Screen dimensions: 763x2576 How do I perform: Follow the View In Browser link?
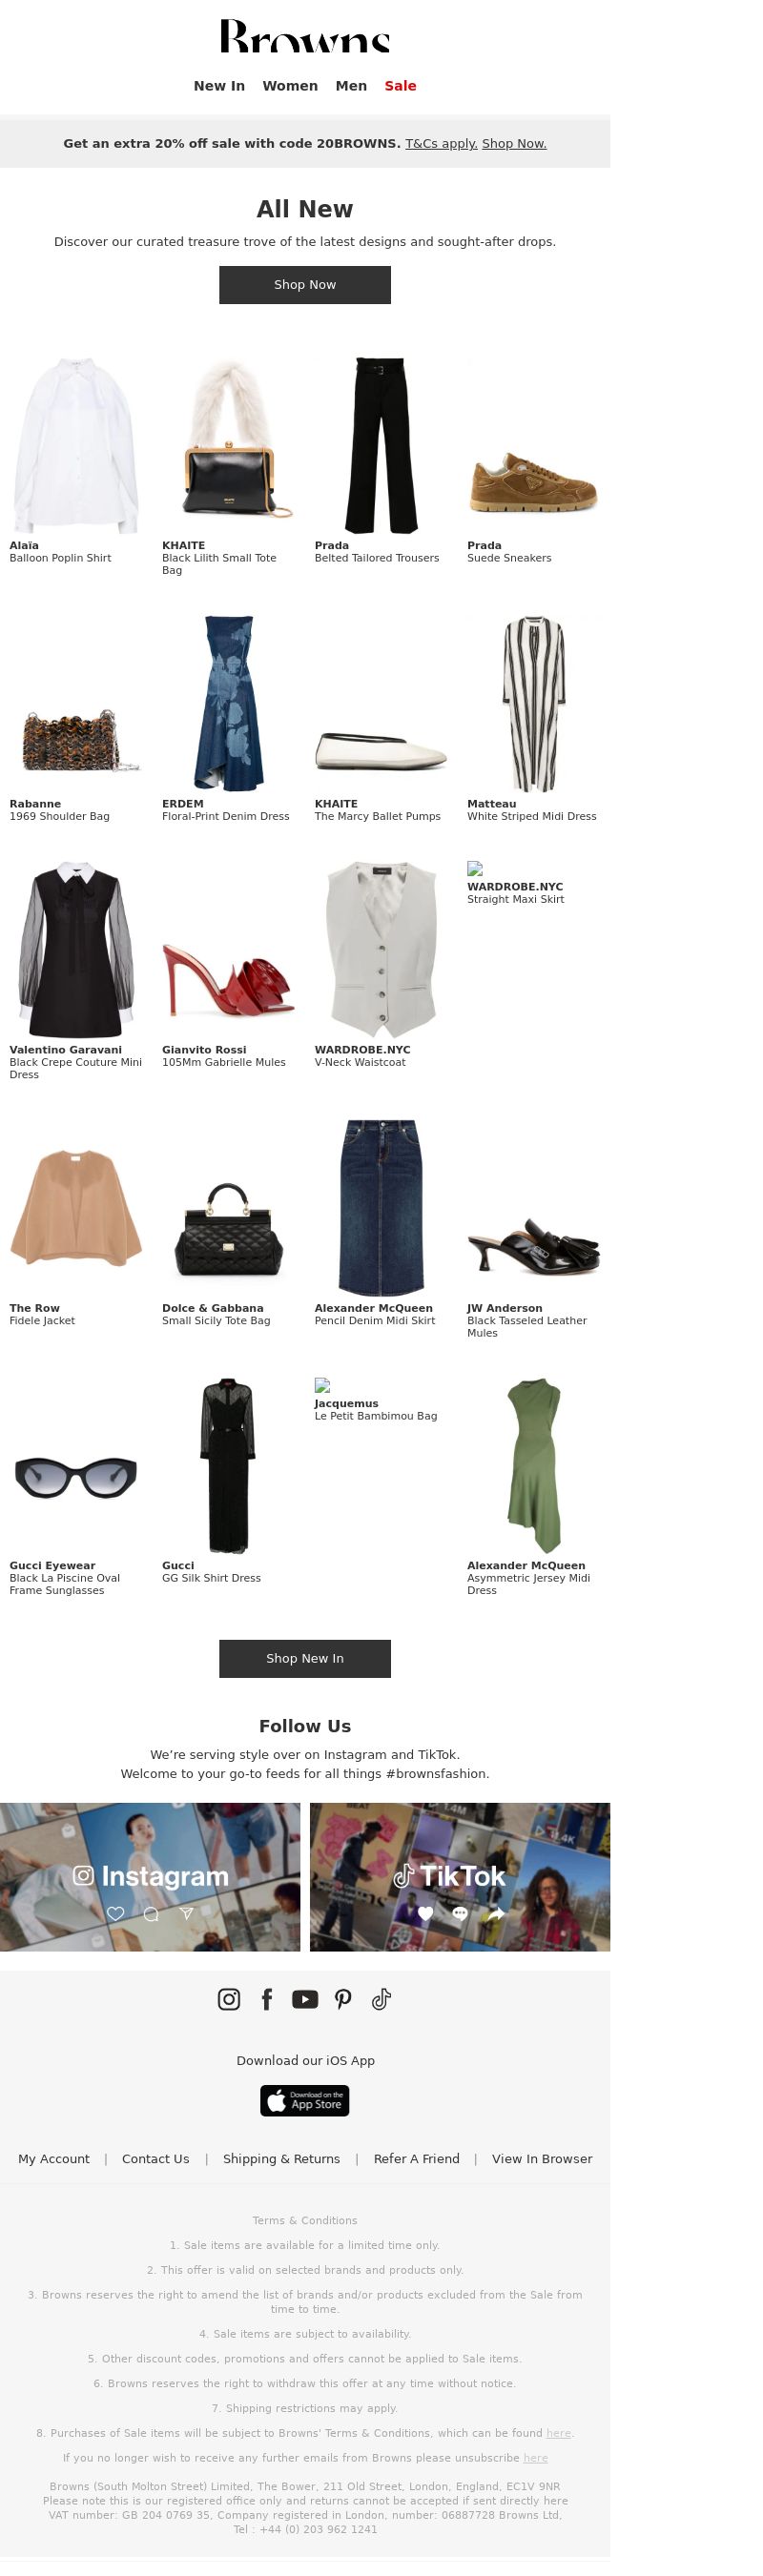pos(542,2158)
